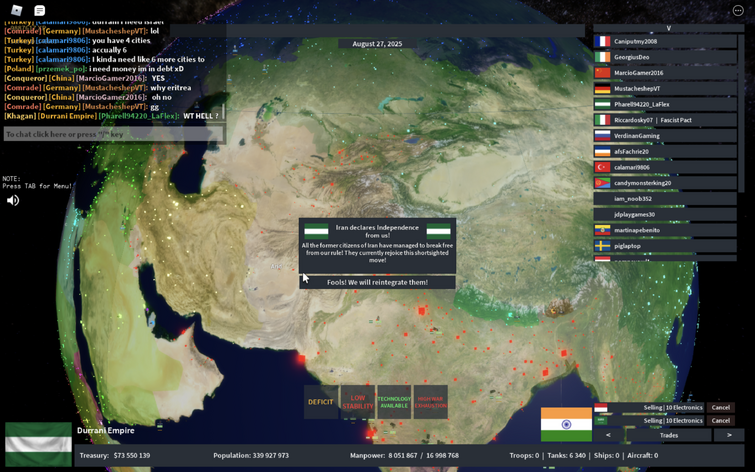Click the Durrani flag next to Pharell94220_LaFlex
Image resolution: width=755 pixels, height=472 pixels.
[x=602, y=105]
